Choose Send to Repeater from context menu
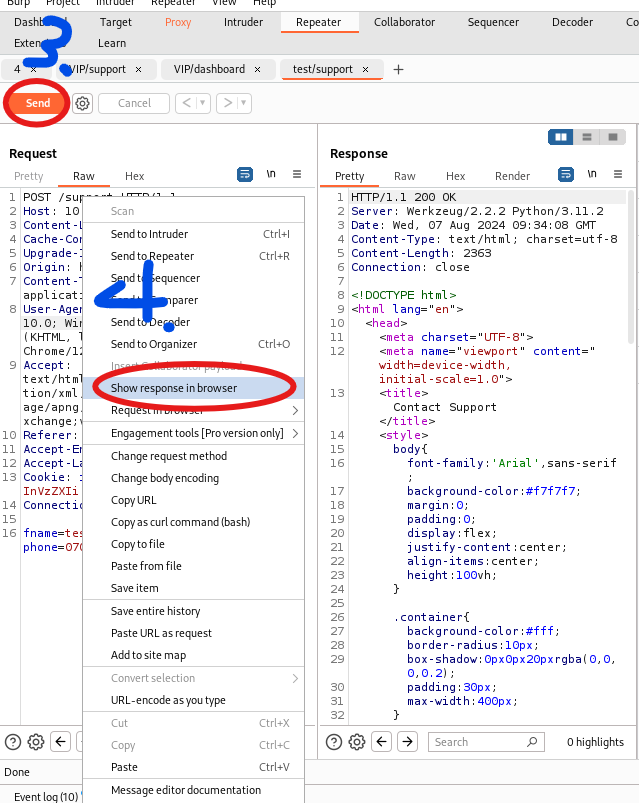 tap(194, 256)
